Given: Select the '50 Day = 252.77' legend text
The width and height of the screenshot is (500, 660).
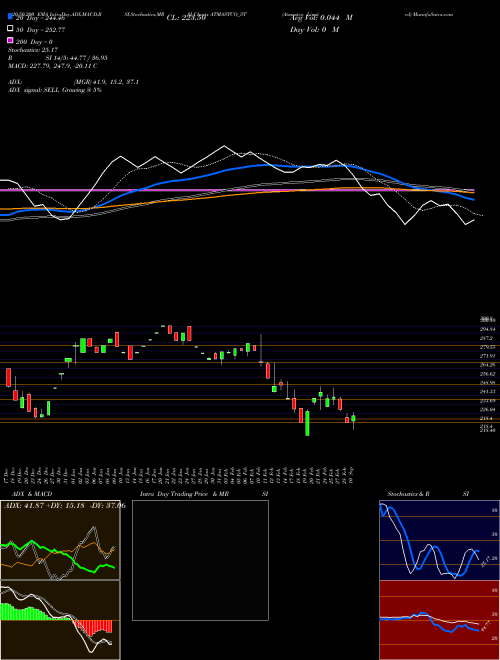Looking at the screenshot, I should tap(41, 30).
